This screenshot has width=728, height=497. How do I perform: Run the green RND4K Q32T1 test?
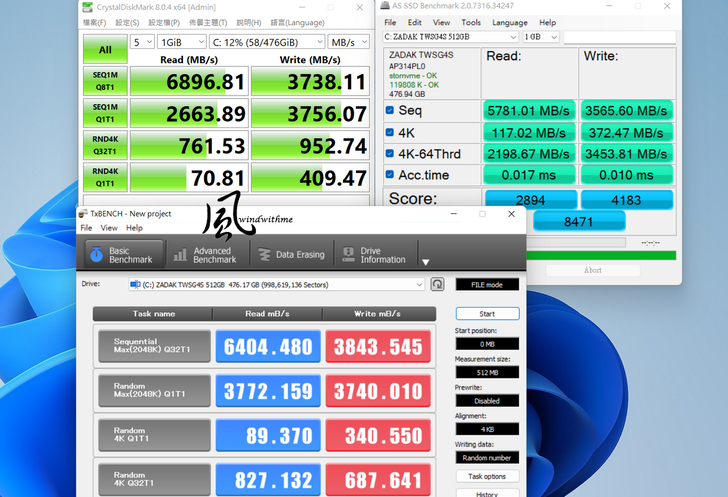pos(105,147)
